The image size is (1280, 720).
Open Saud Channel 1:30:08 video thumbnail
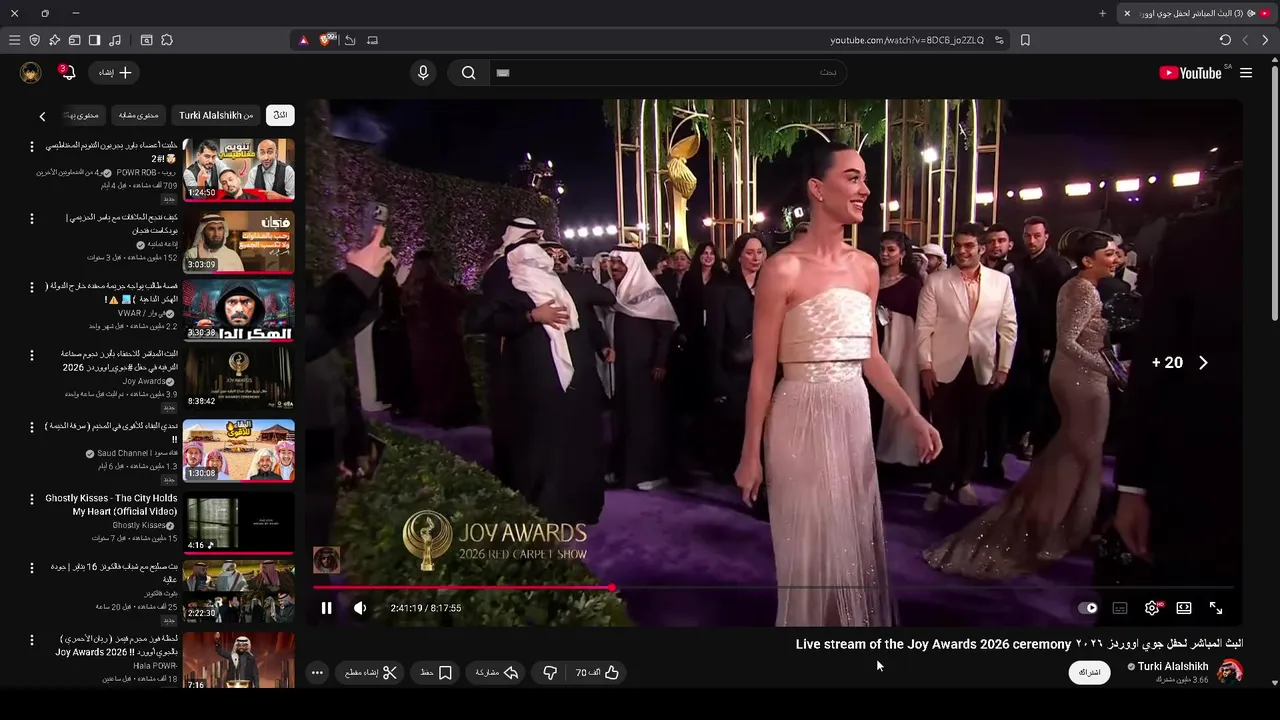[x=239, y=450]
